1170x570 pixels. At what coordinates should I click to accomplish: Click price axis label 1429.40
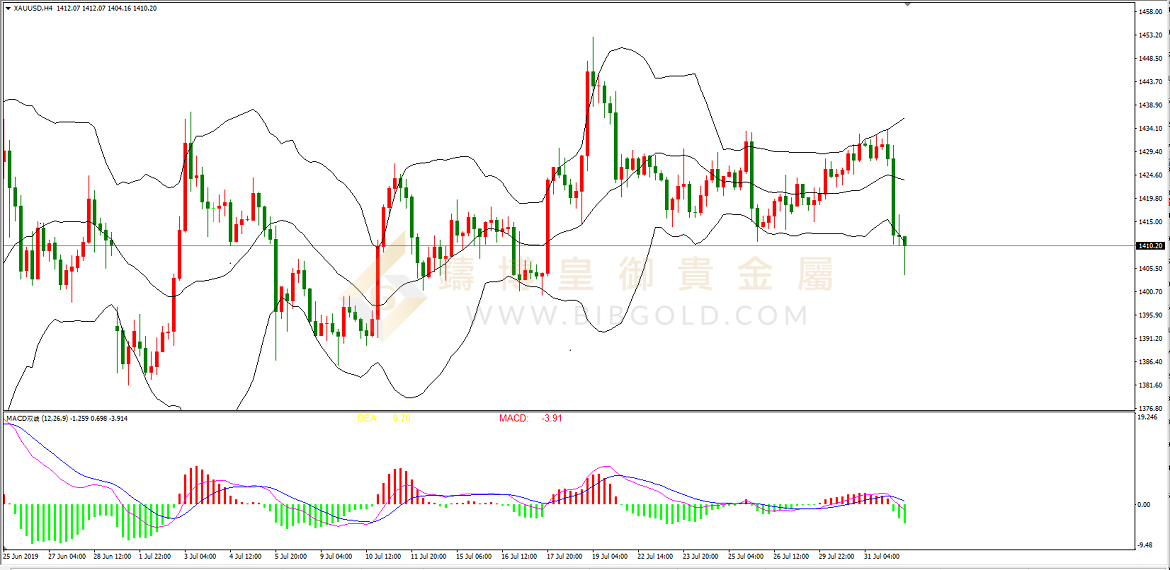coord(1150,152)
